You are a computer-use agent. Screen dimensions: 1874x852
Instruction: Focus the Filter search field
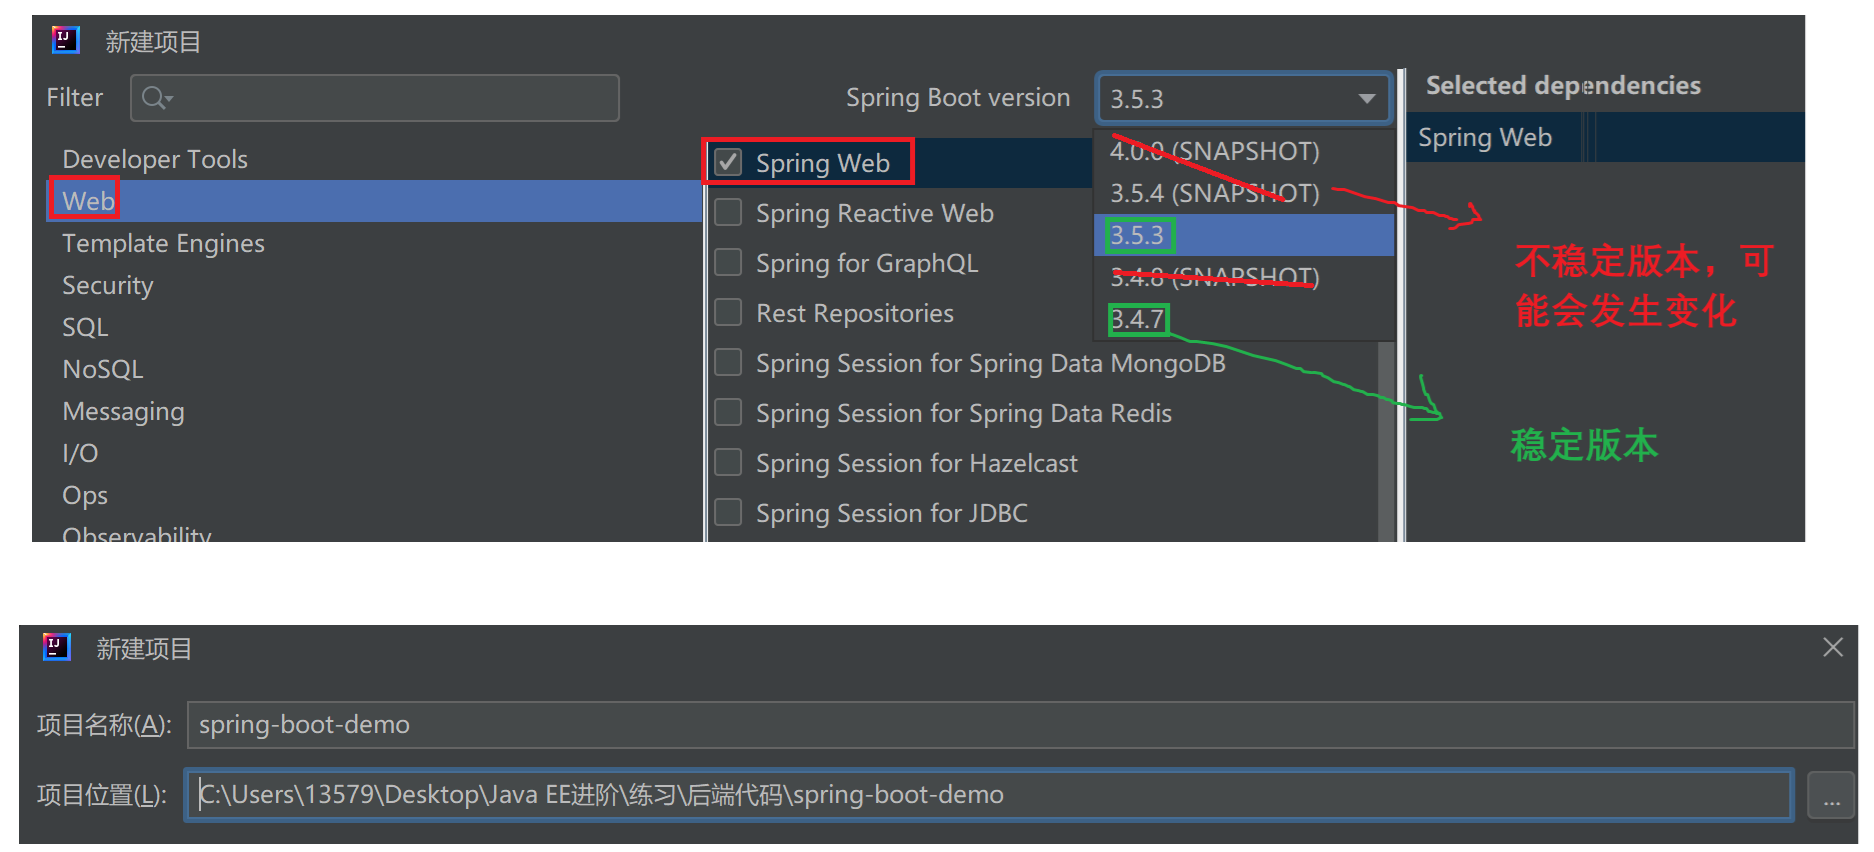375,98
